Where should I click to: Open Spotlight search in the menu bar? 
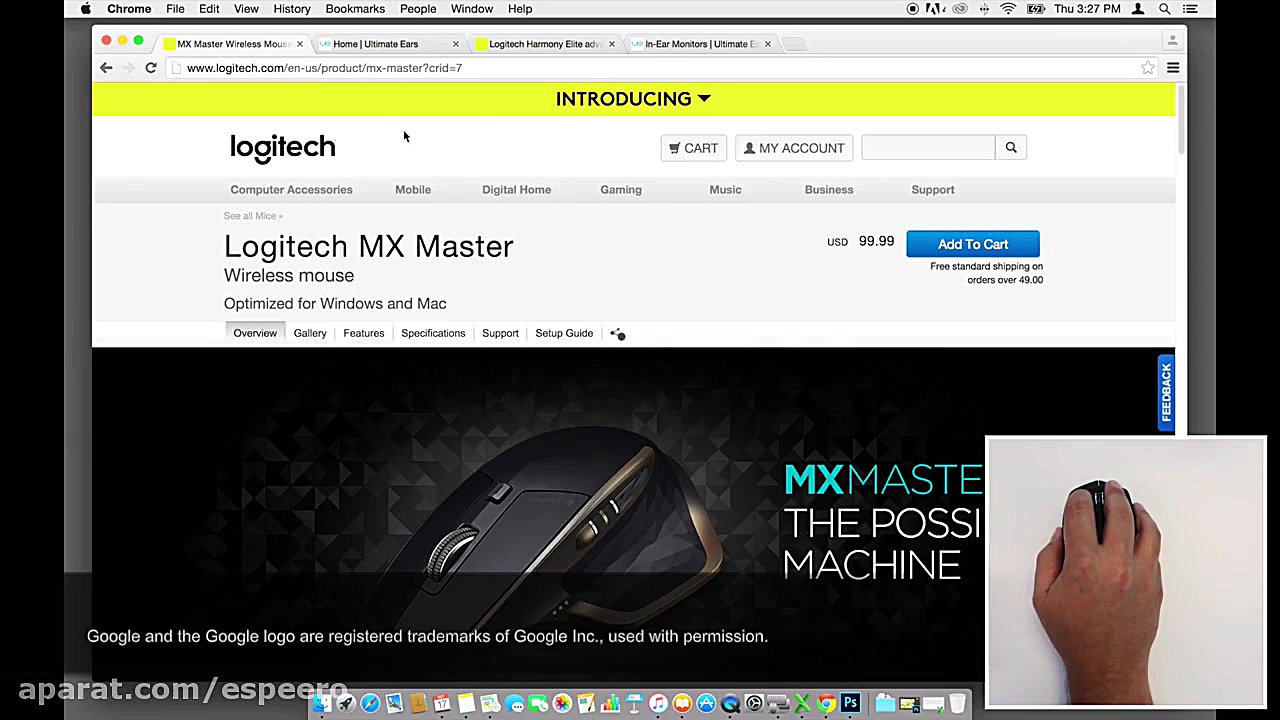click(1165, 9)
